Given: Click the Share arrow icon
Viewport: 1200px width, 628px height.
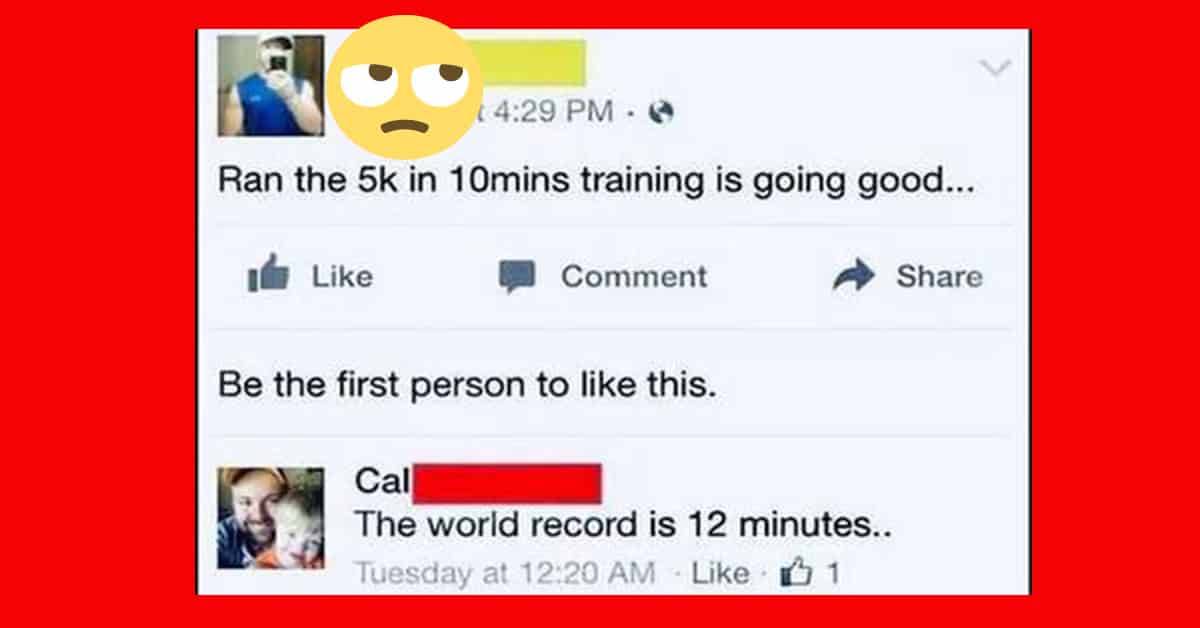Looking at the screenshot, I should tap(853, 276).
